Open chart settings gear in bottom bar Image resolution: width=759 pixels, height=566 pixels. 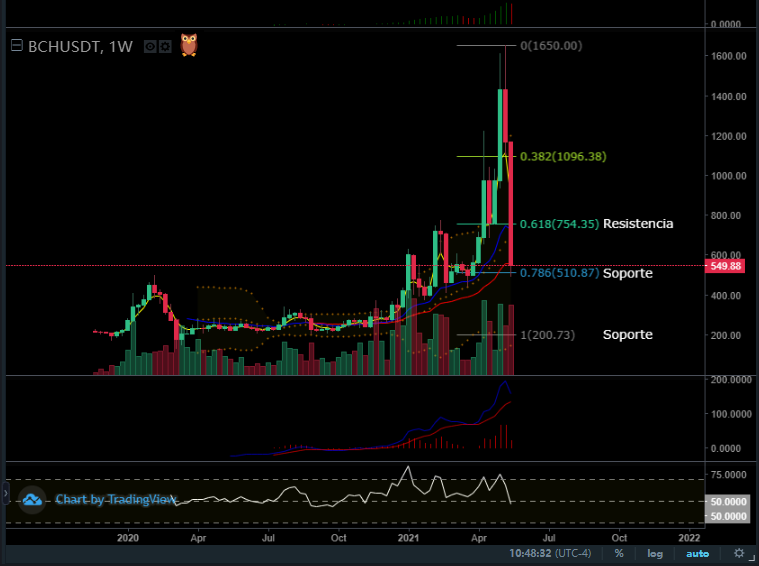click(x=739, y=553)
